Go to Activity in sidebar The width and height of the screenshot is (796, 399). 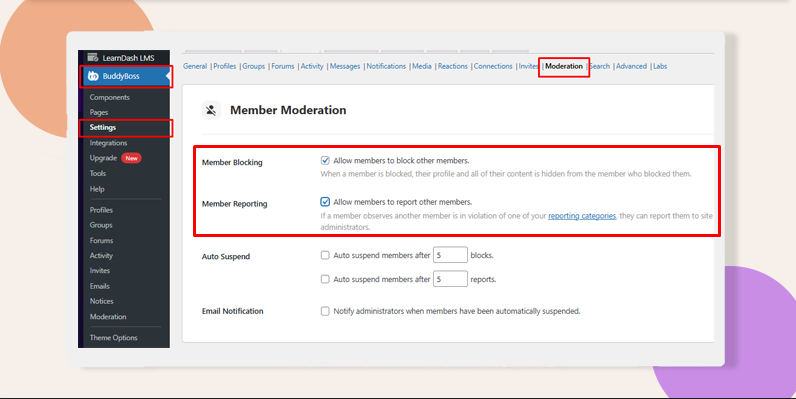[101, 255]
